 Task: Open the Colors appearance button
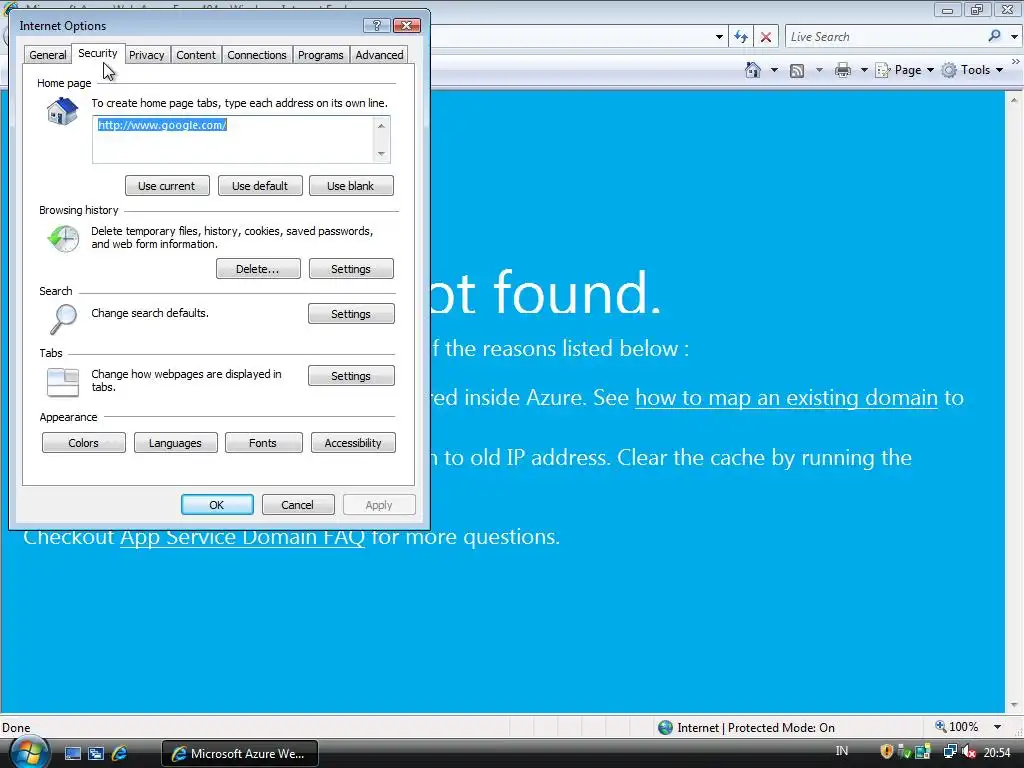(84, 443)
